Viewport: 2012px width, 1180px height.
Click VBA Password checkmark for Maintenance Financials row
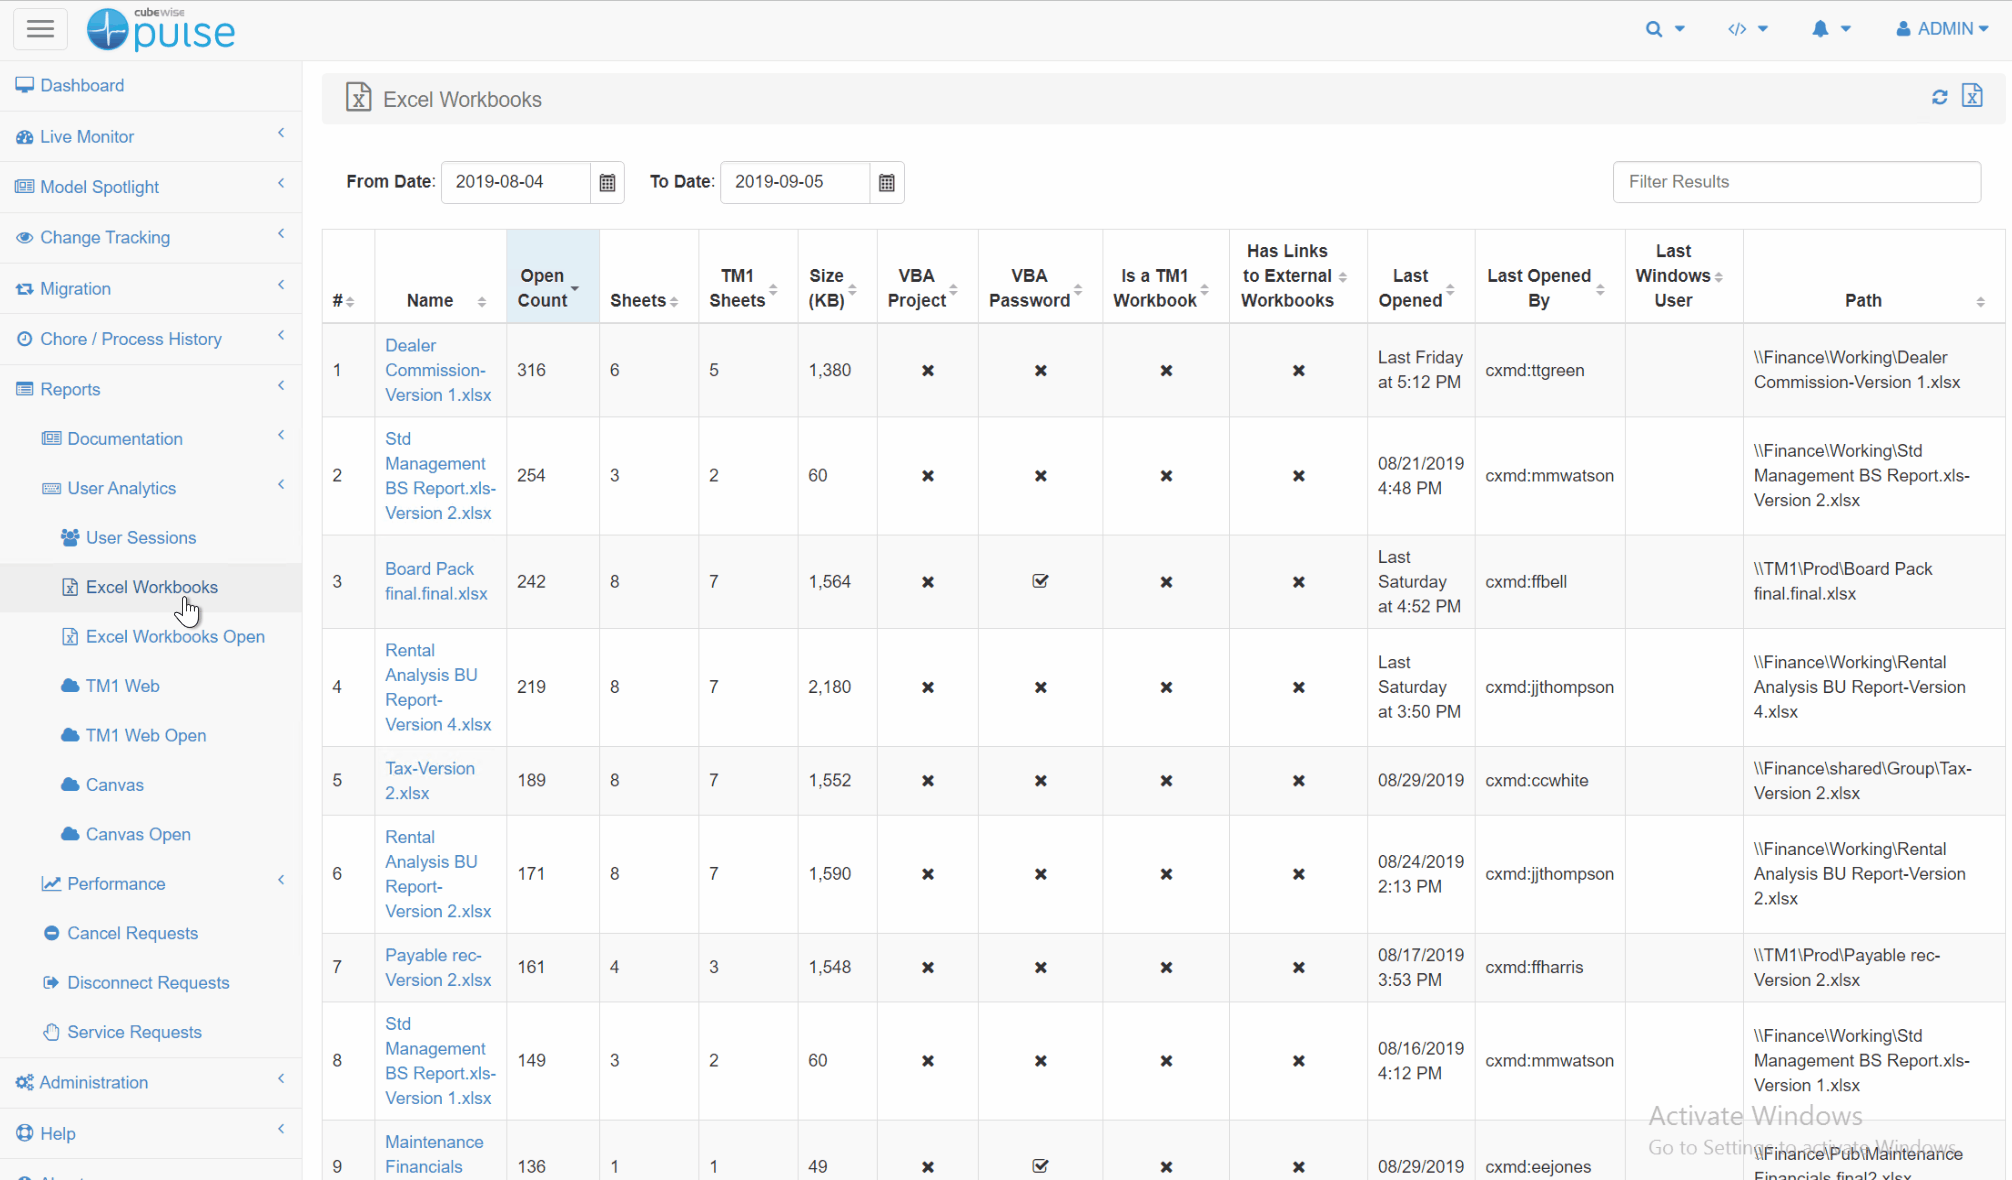coord(1040,1166)
